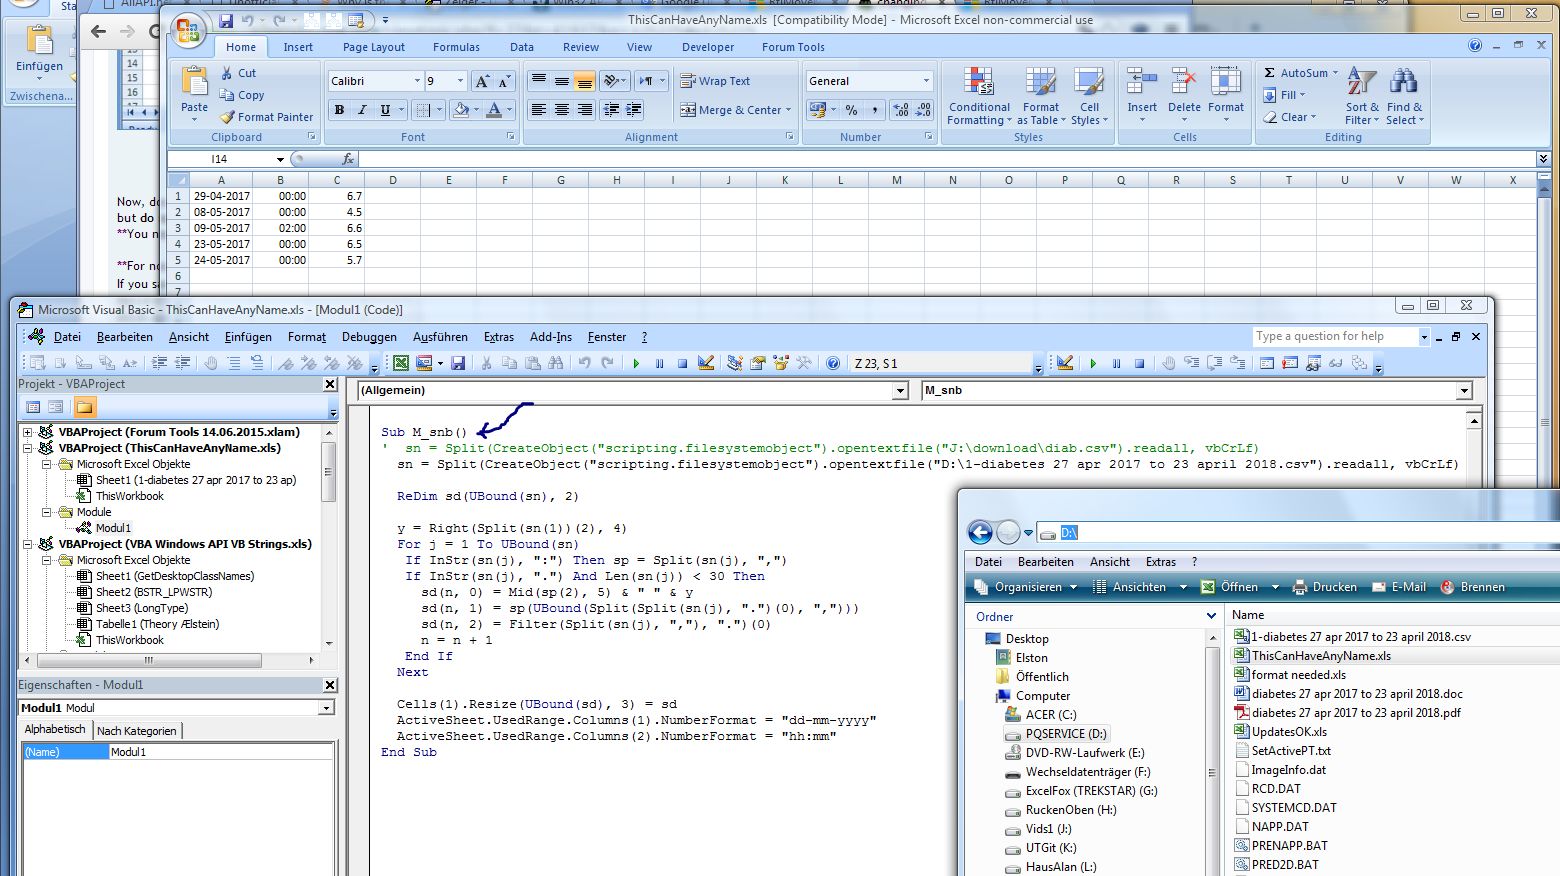1560x876 pixels.
Task: Switch to the Developer ribbon tab
Action: 708,47
